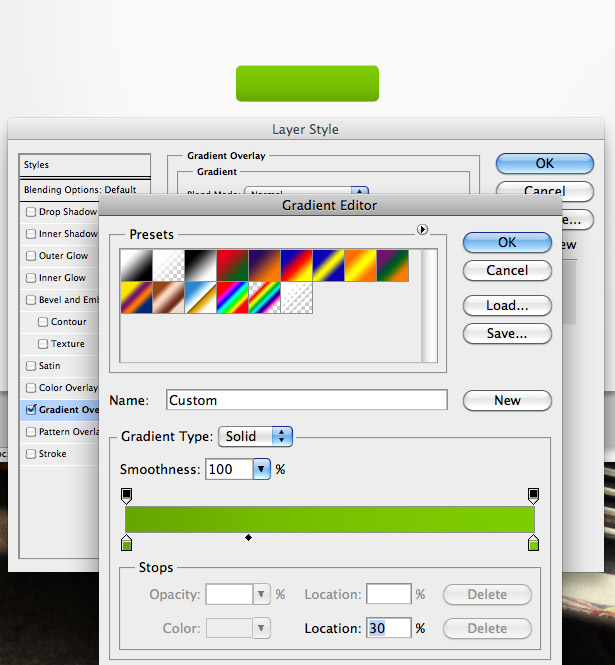
Task: Select the right green color stop
Action: click(x=533, y=543)
